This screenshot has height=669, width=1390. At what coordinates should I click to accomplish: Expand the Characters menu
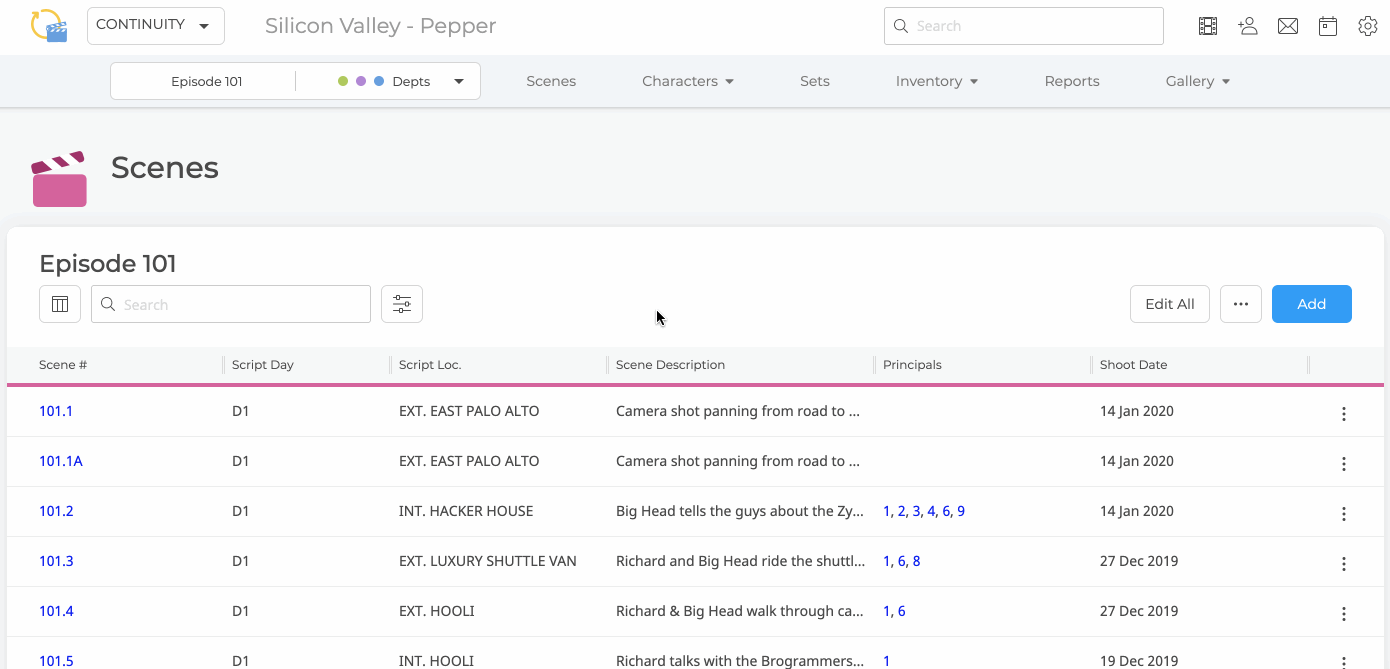688,82
